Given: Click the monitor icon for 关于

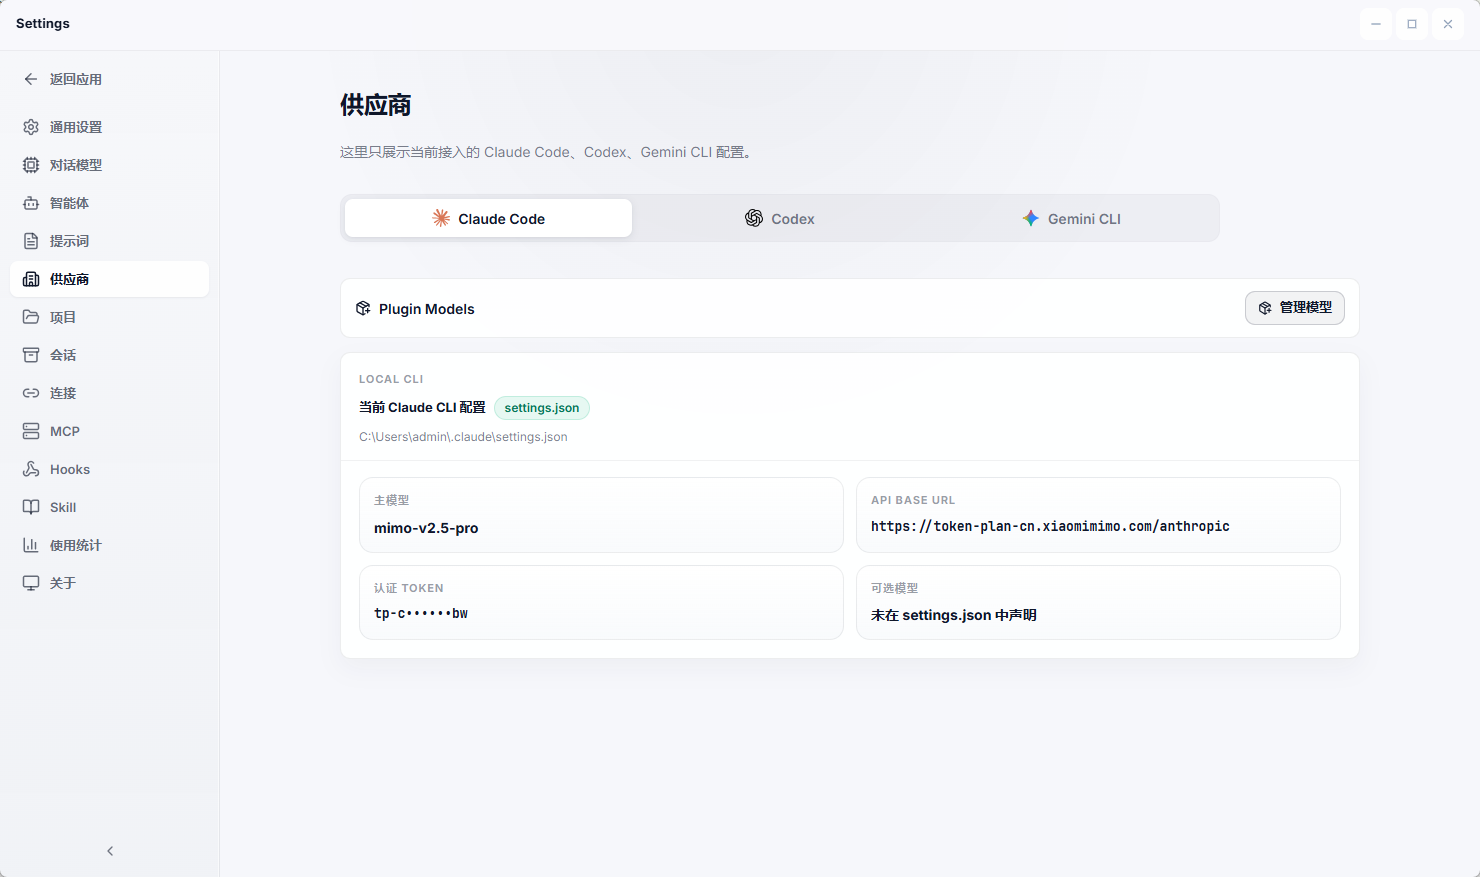Looking at the screenshot, I should [31, 583].
